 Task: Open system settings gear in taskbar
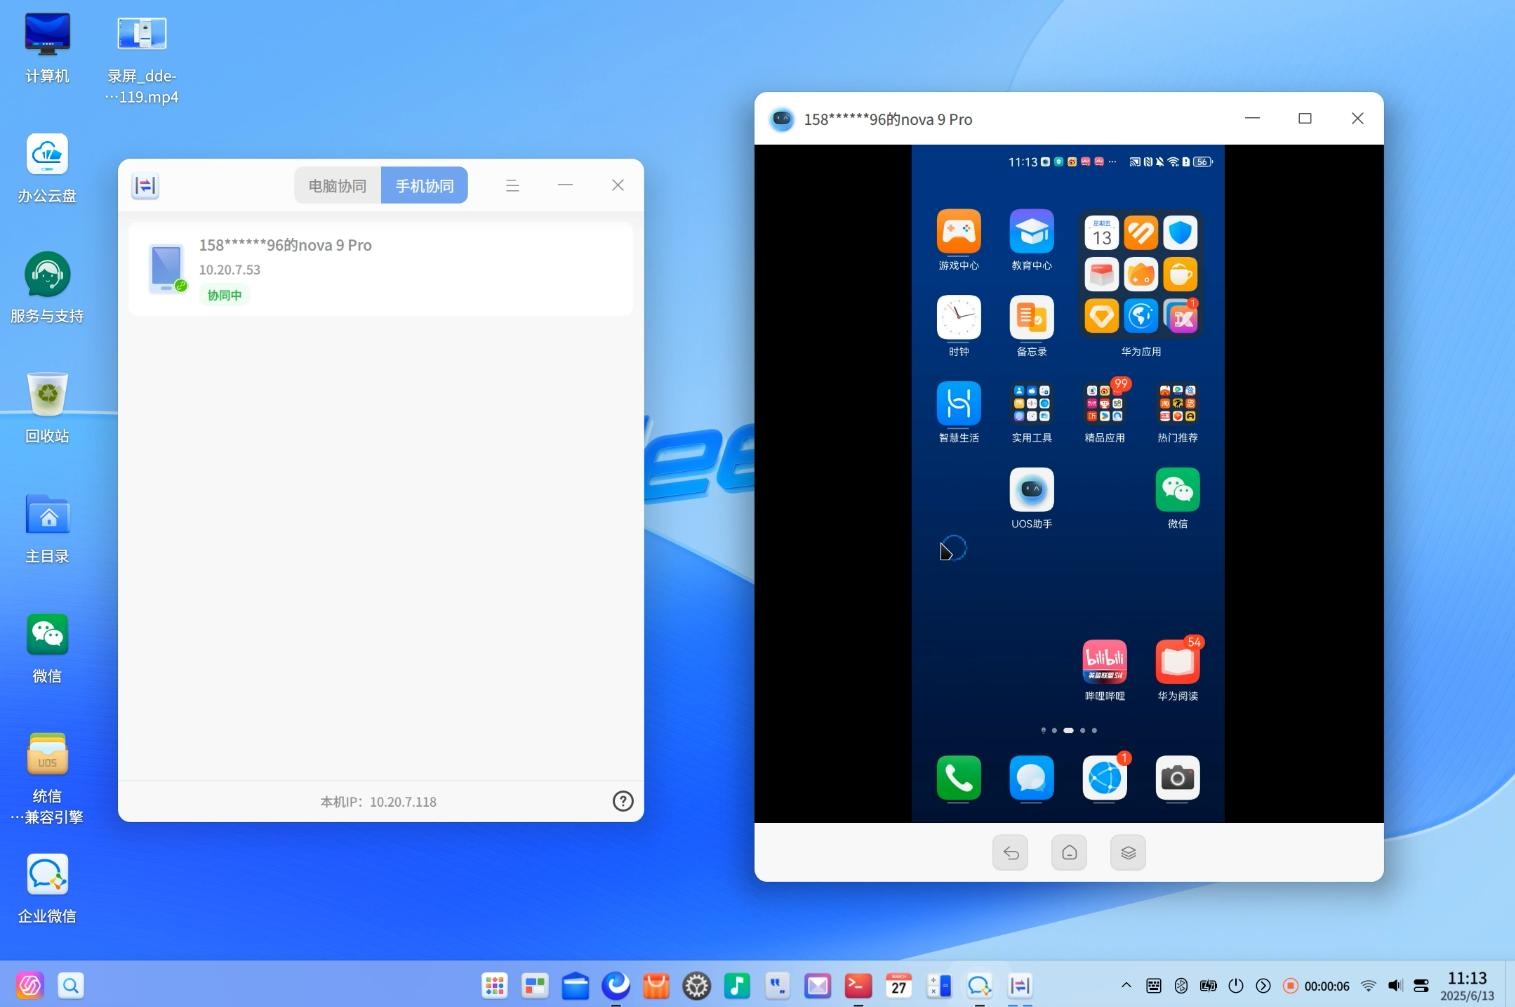point(697,985)
